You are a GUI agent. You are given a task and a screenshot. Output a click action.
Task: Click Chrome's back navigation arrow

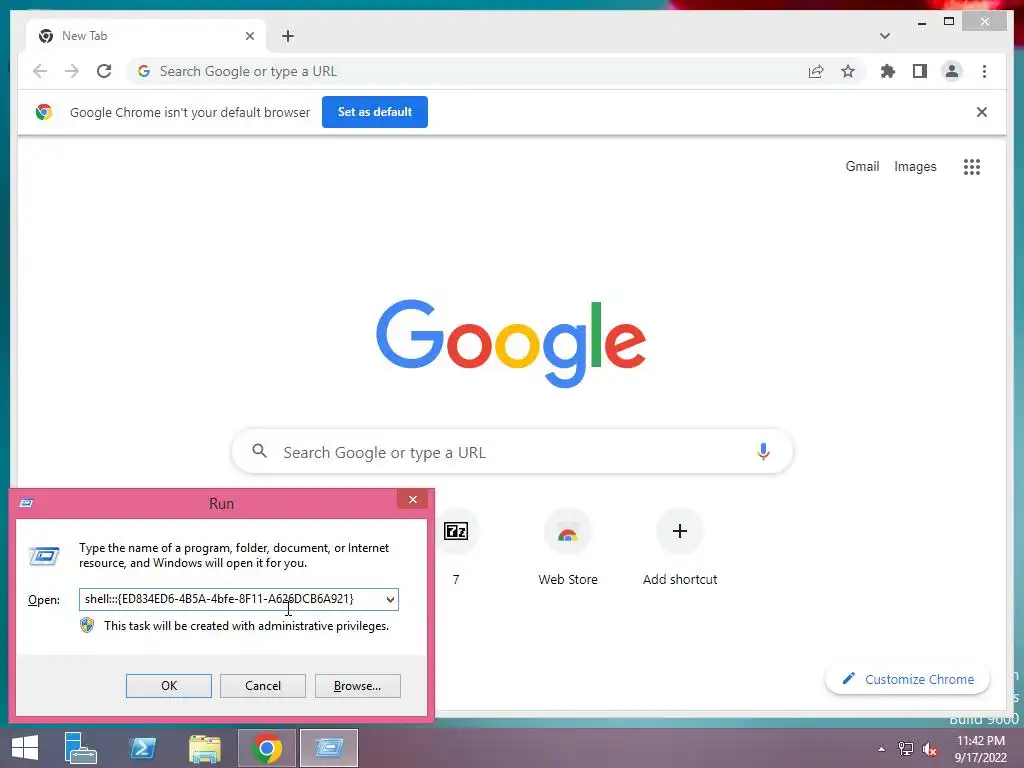[40, 71]
